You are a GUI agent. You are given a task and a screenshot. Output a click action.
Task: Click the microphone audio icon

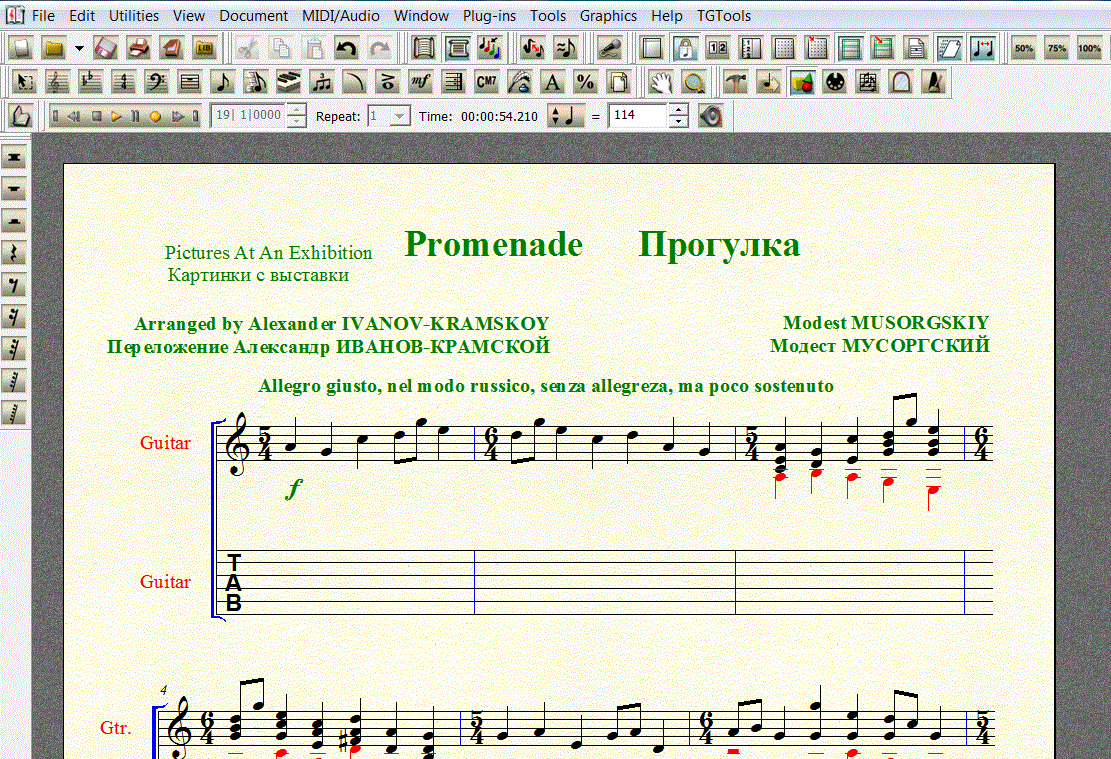(609, 48)
